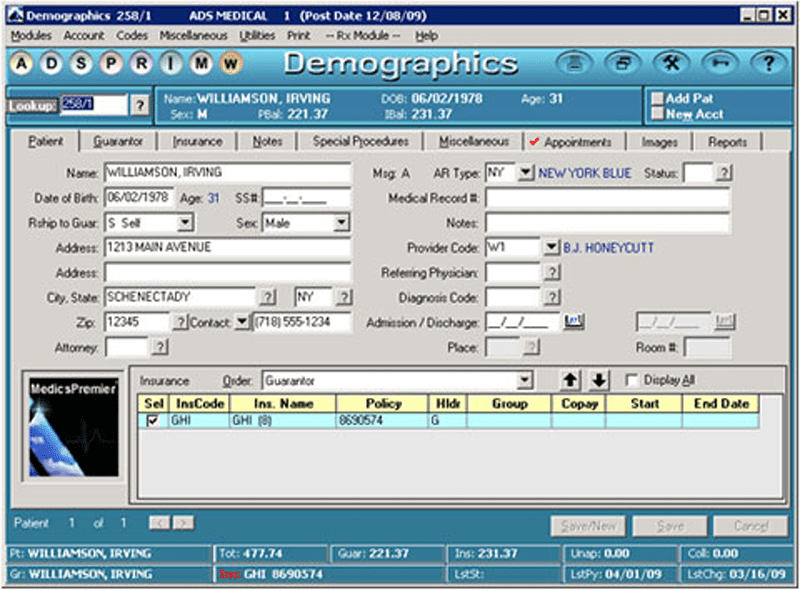Click the key icon in header

tap(717, 64)
